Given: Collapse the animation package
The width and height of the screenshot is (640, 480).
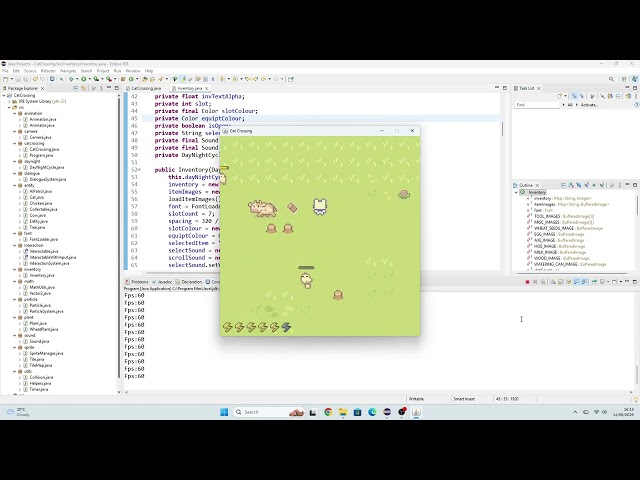Looking at the screenshot, I should pos(15,113).
